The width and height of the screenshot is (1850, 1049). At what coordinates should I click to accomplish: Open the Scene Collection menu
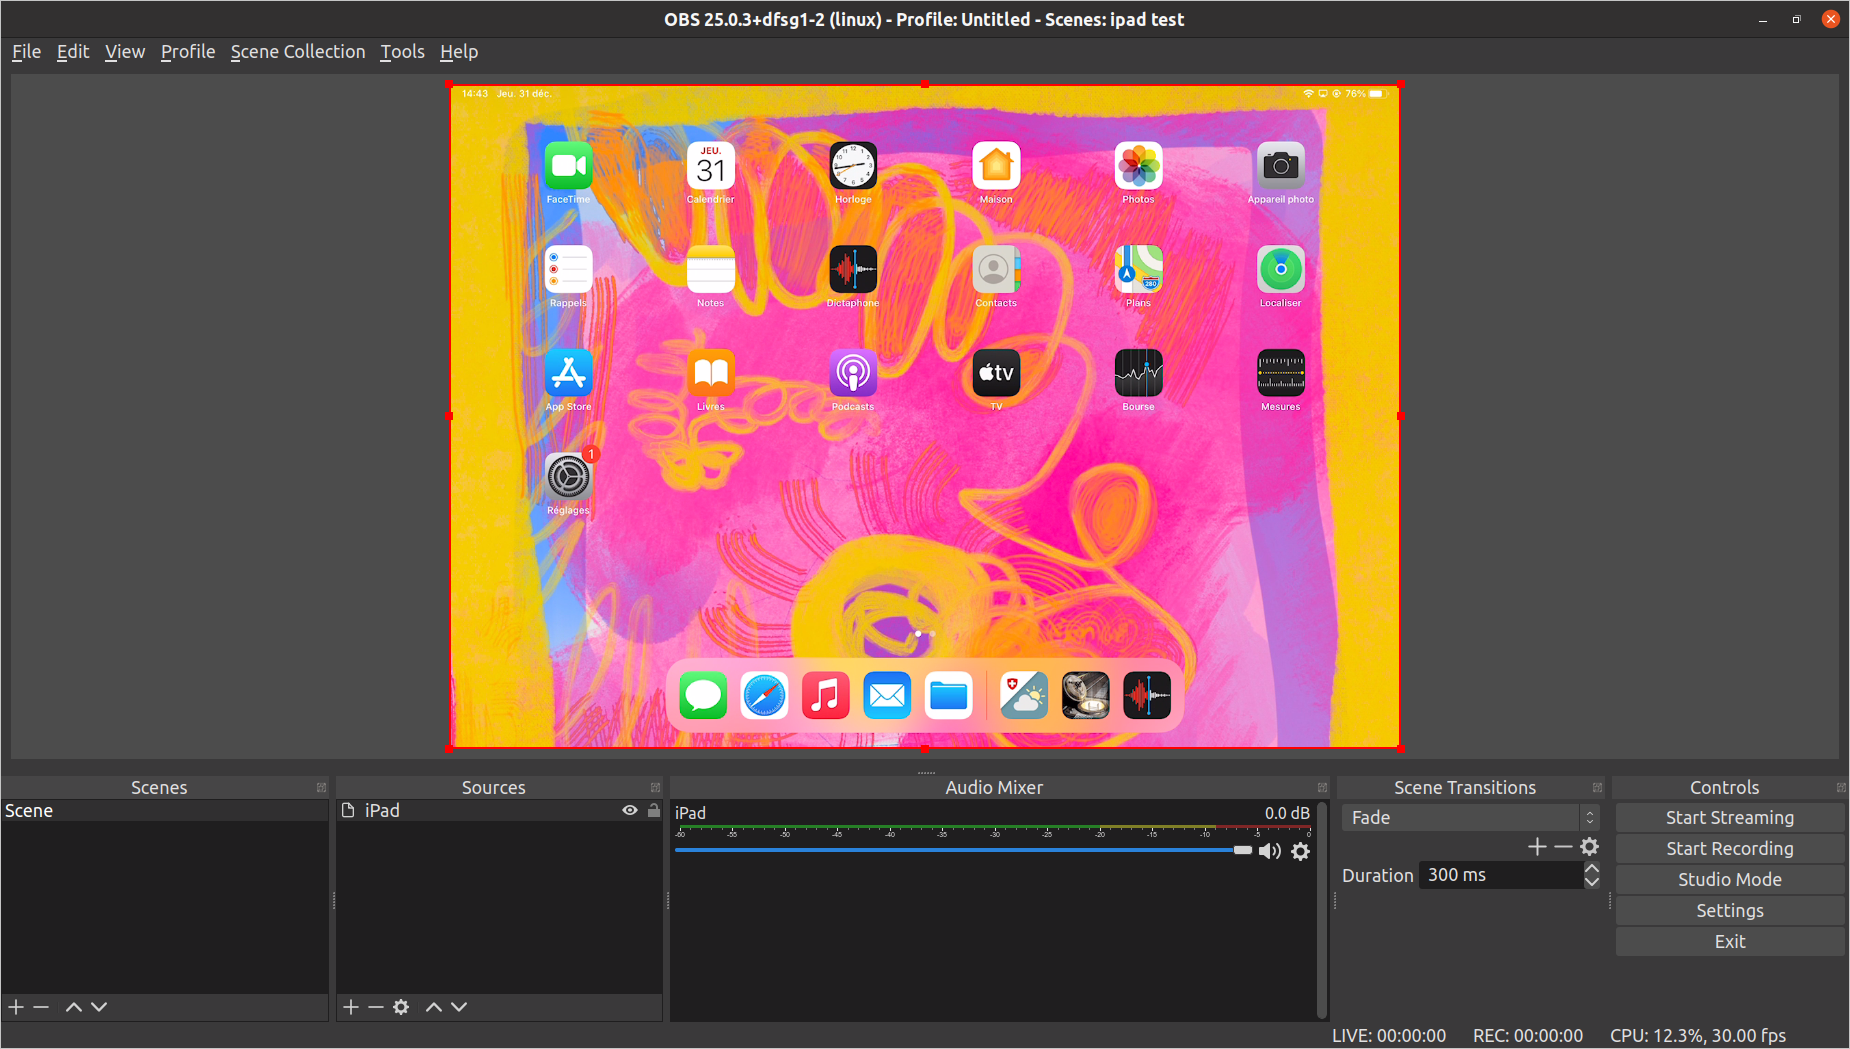[298, 52]
